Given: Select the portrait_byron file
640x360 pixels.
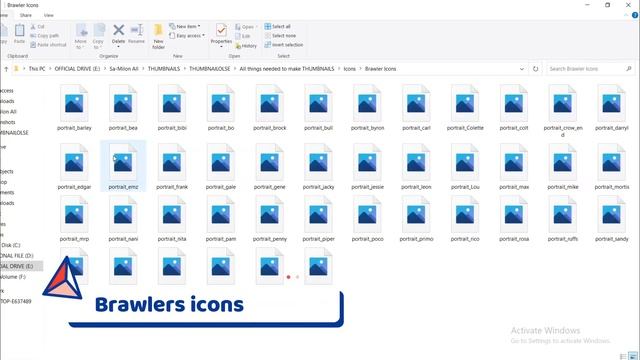Looking at the screenshot, I should tap(367, 108).
